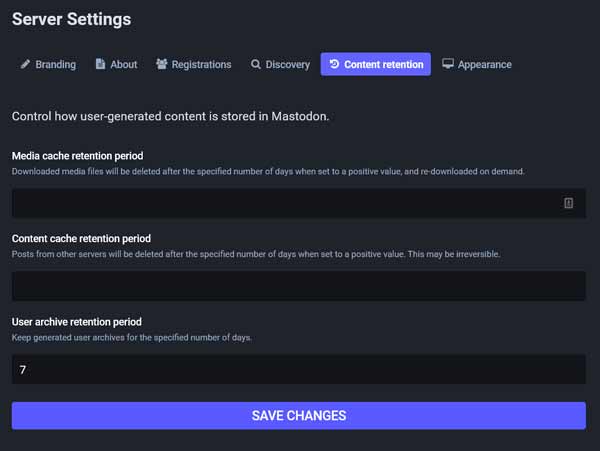The width and height of the screenshot is (600, 451).
Task: Select the Content retention tab label
Action: click(384, 64)
